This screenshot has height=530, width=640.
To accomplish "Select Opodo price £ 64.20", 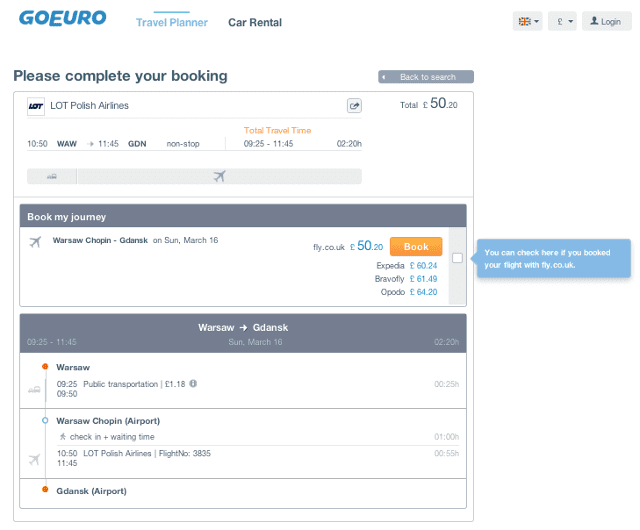I will (x=423, y=292).
